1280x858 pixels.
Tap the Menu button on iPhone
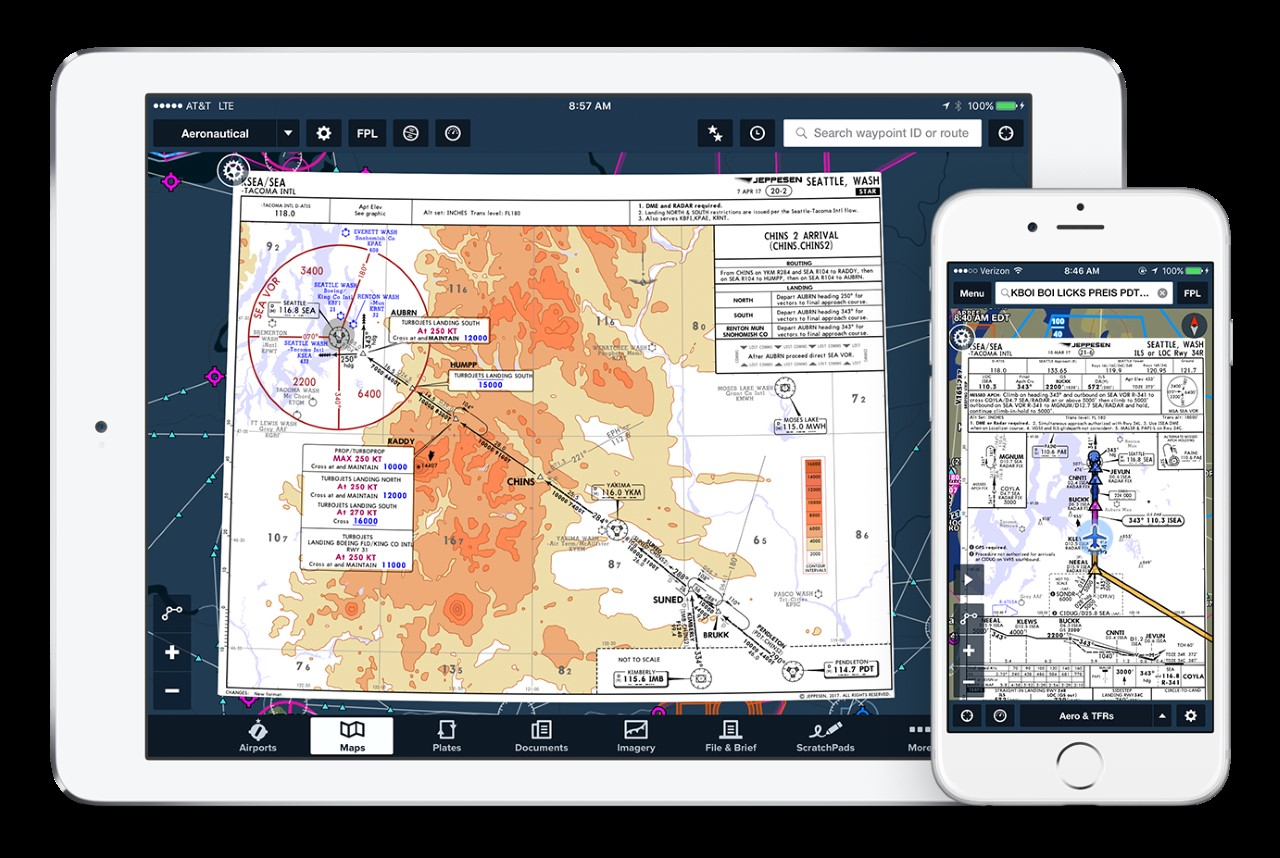pos(972,293)
